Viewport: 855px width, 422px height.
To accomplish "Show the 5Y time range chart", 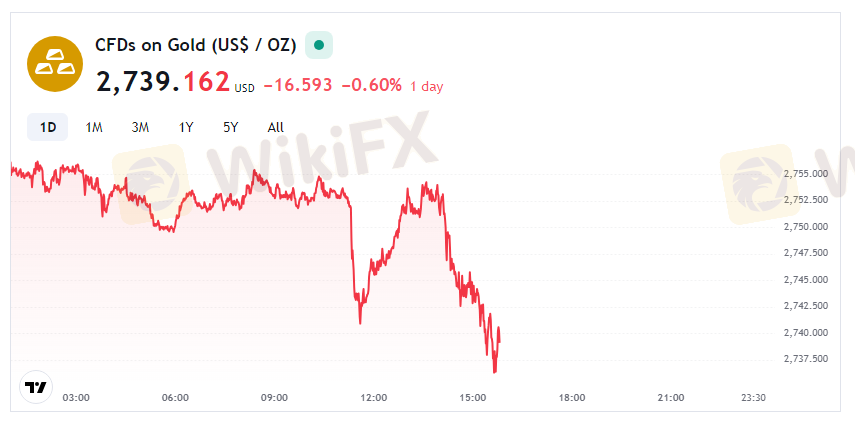I will (x=231, y=127).
